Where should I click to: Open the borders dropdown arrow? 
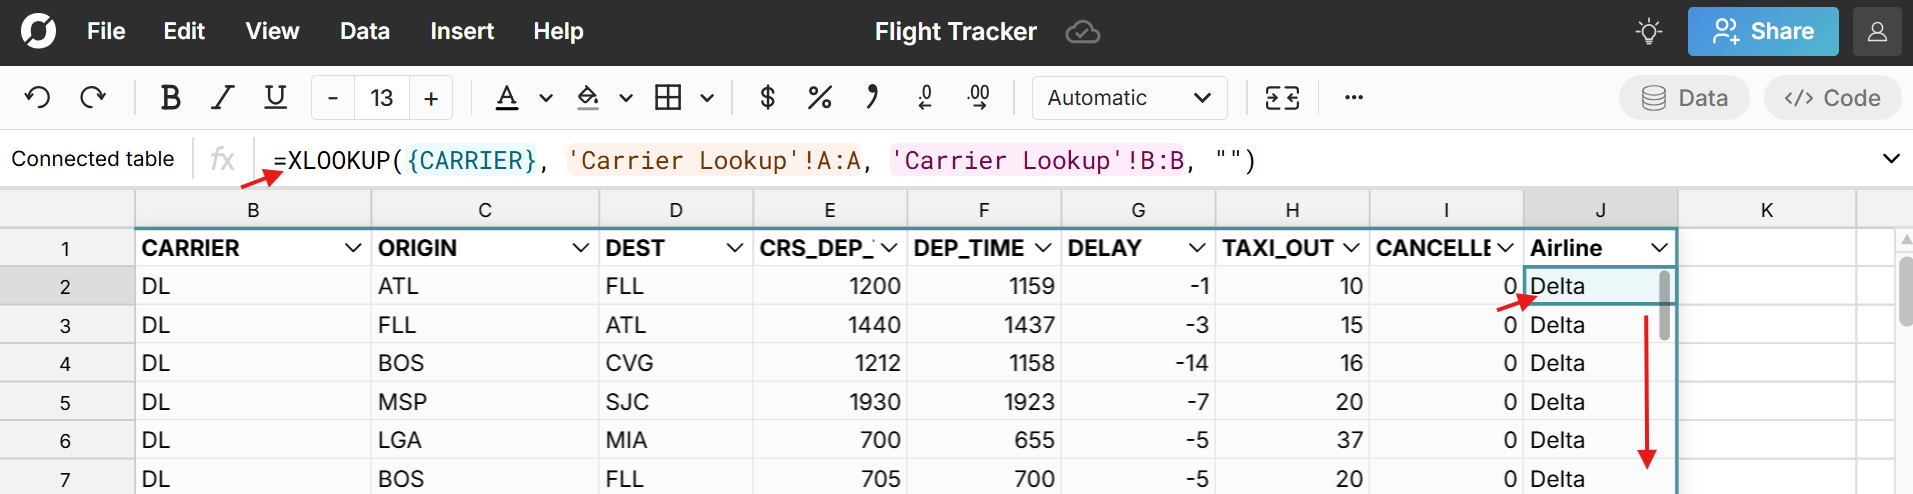click(x=707, y=98)
